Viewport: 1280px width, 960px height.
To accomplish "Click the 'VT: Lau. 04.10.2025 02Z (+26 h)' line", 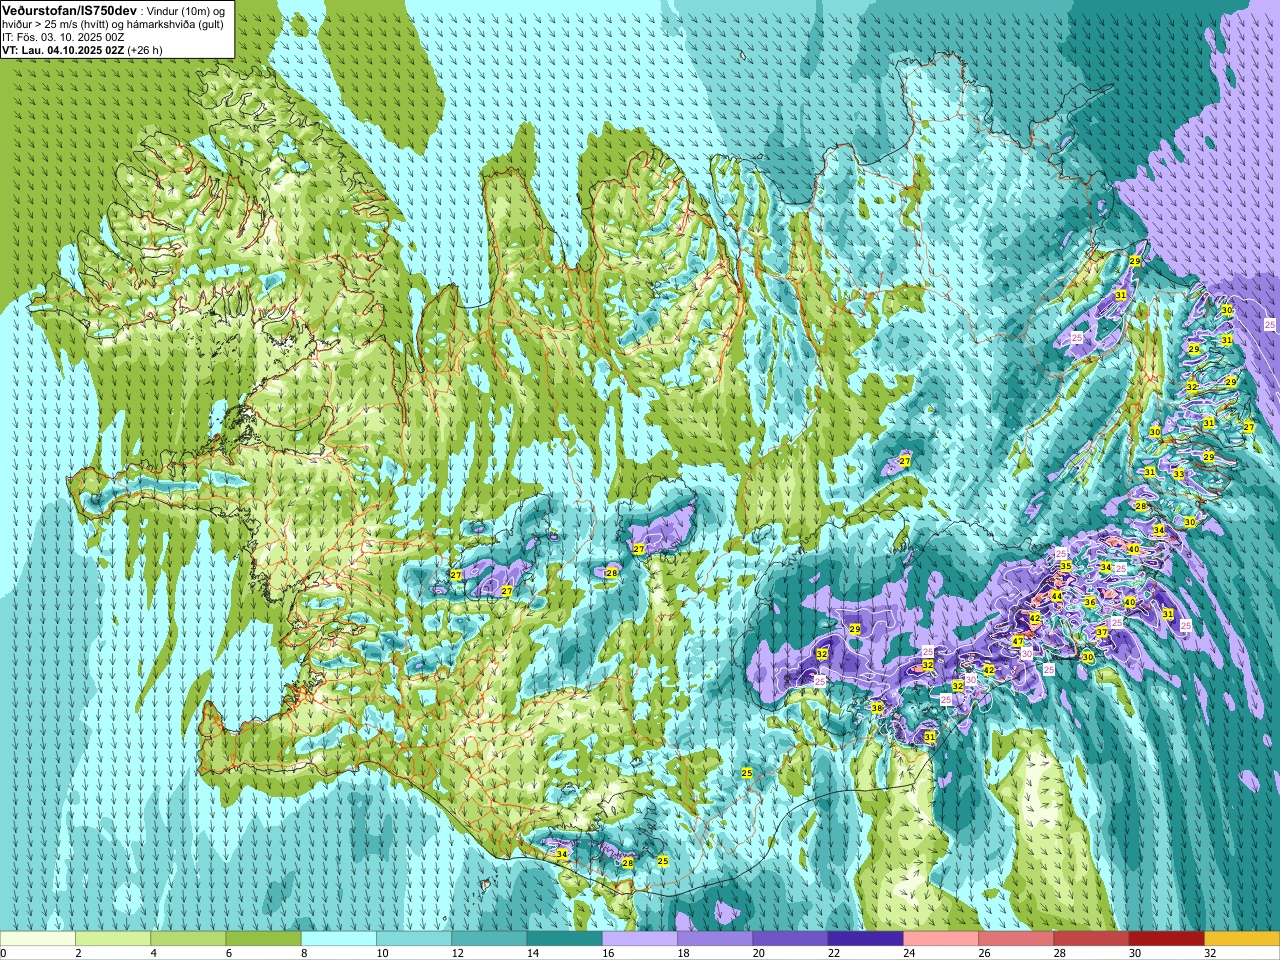I will (82, 50).
